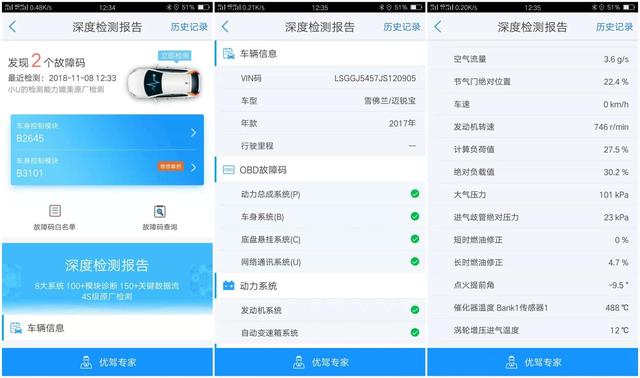Screen dimensions: 640x378
Task: Tap green check for 自动变速箱系统
Action: tap(415, 332)
